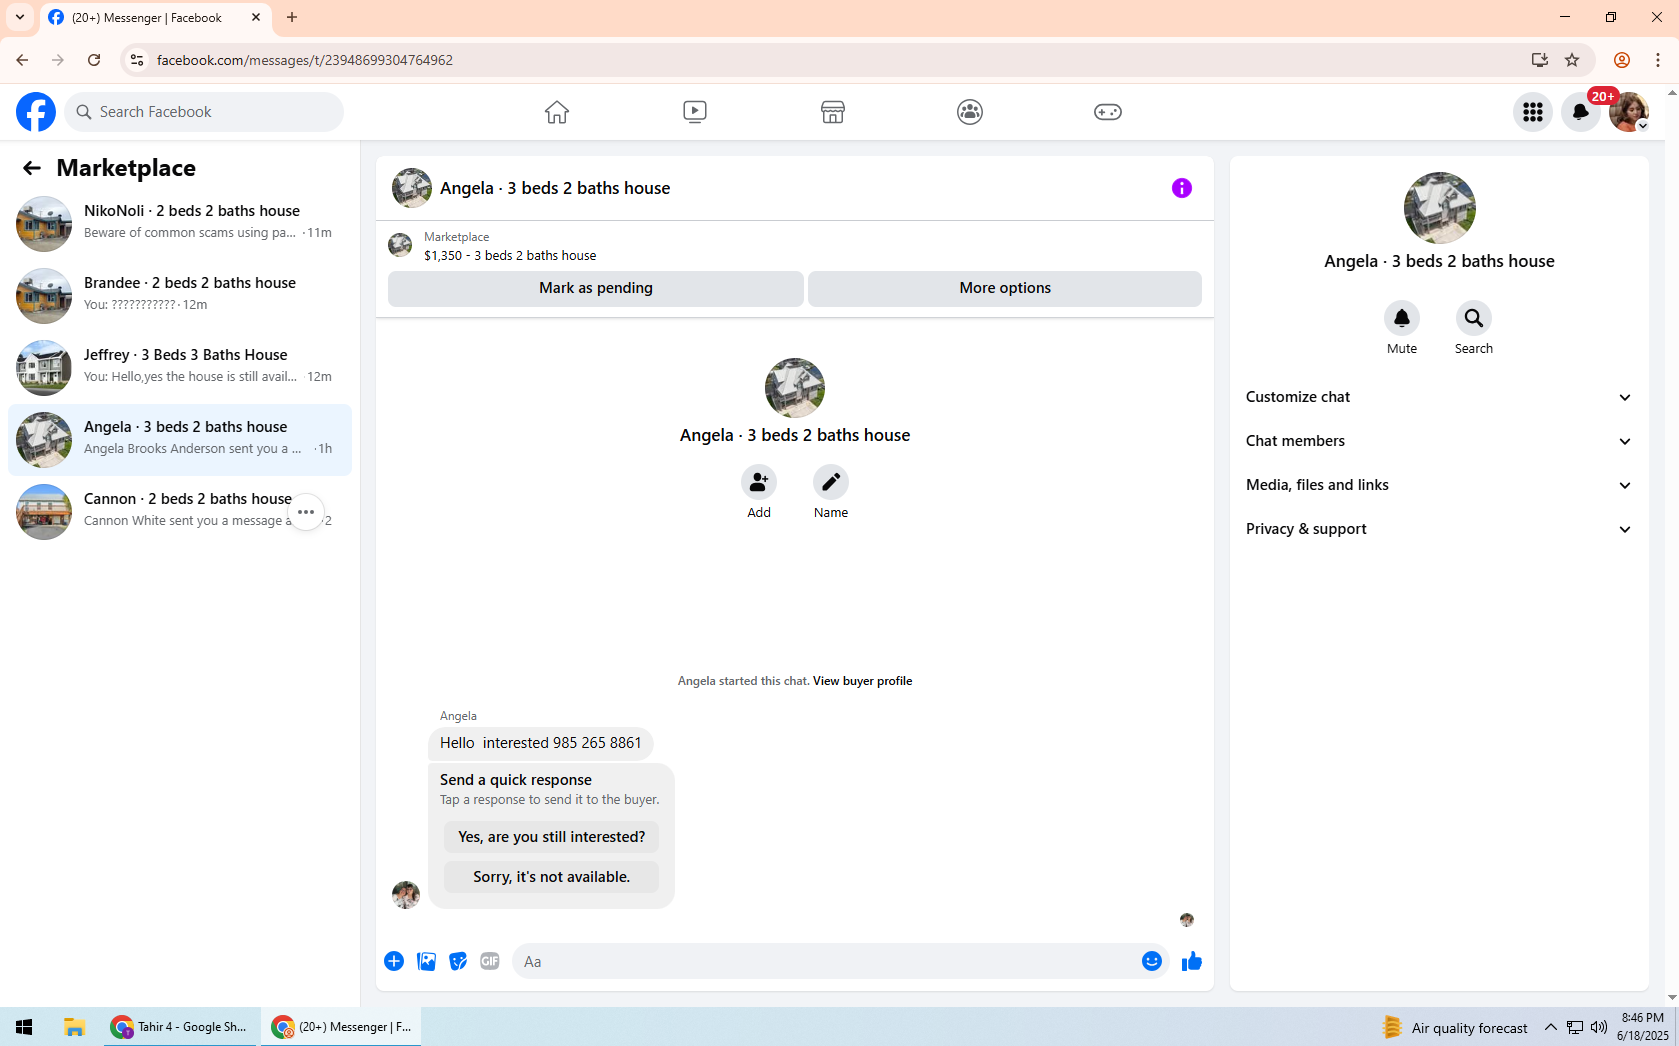
Task: Attach a photo file in composer
Action: 426,961
